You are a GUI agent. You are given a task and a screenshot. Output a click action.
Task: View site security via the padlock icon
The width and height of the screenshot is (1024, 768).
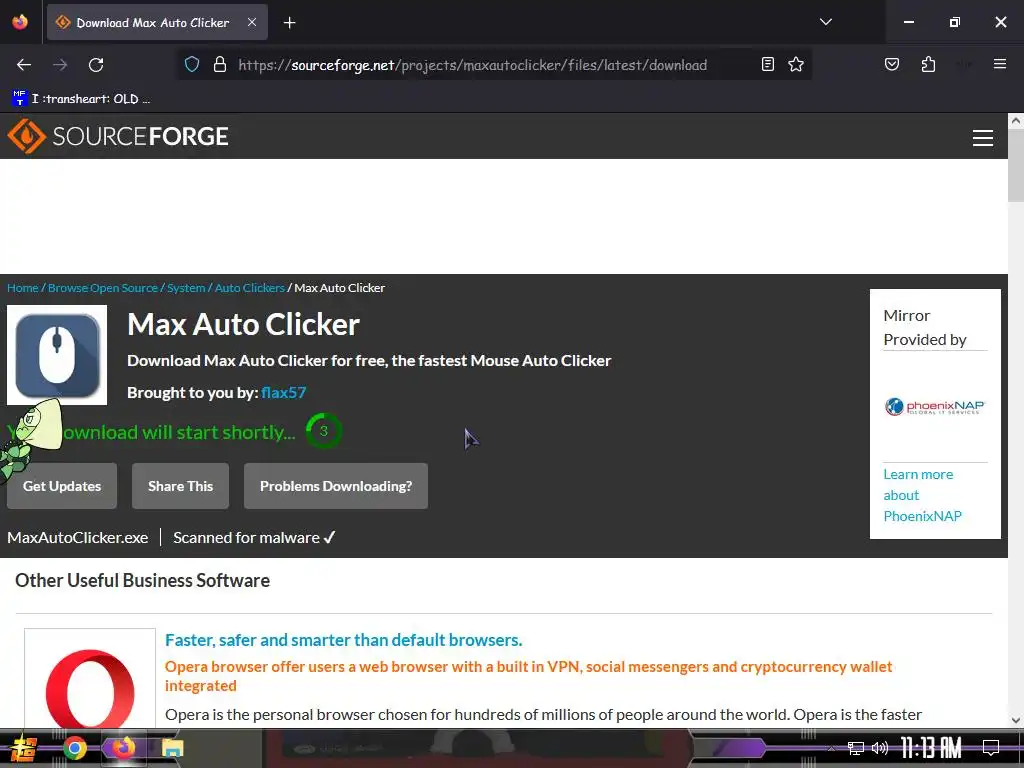pyautogui.click(x=220, y=65)
